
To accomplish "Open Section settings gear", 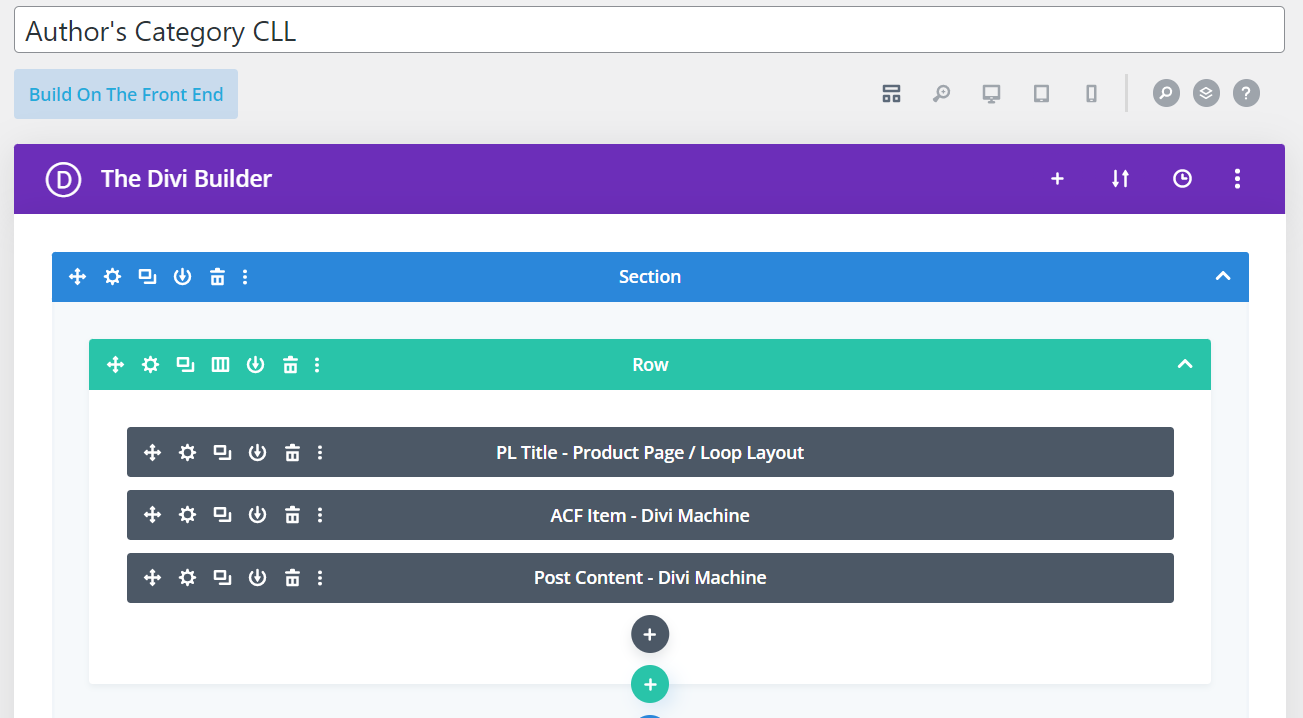I will point(113,277).
